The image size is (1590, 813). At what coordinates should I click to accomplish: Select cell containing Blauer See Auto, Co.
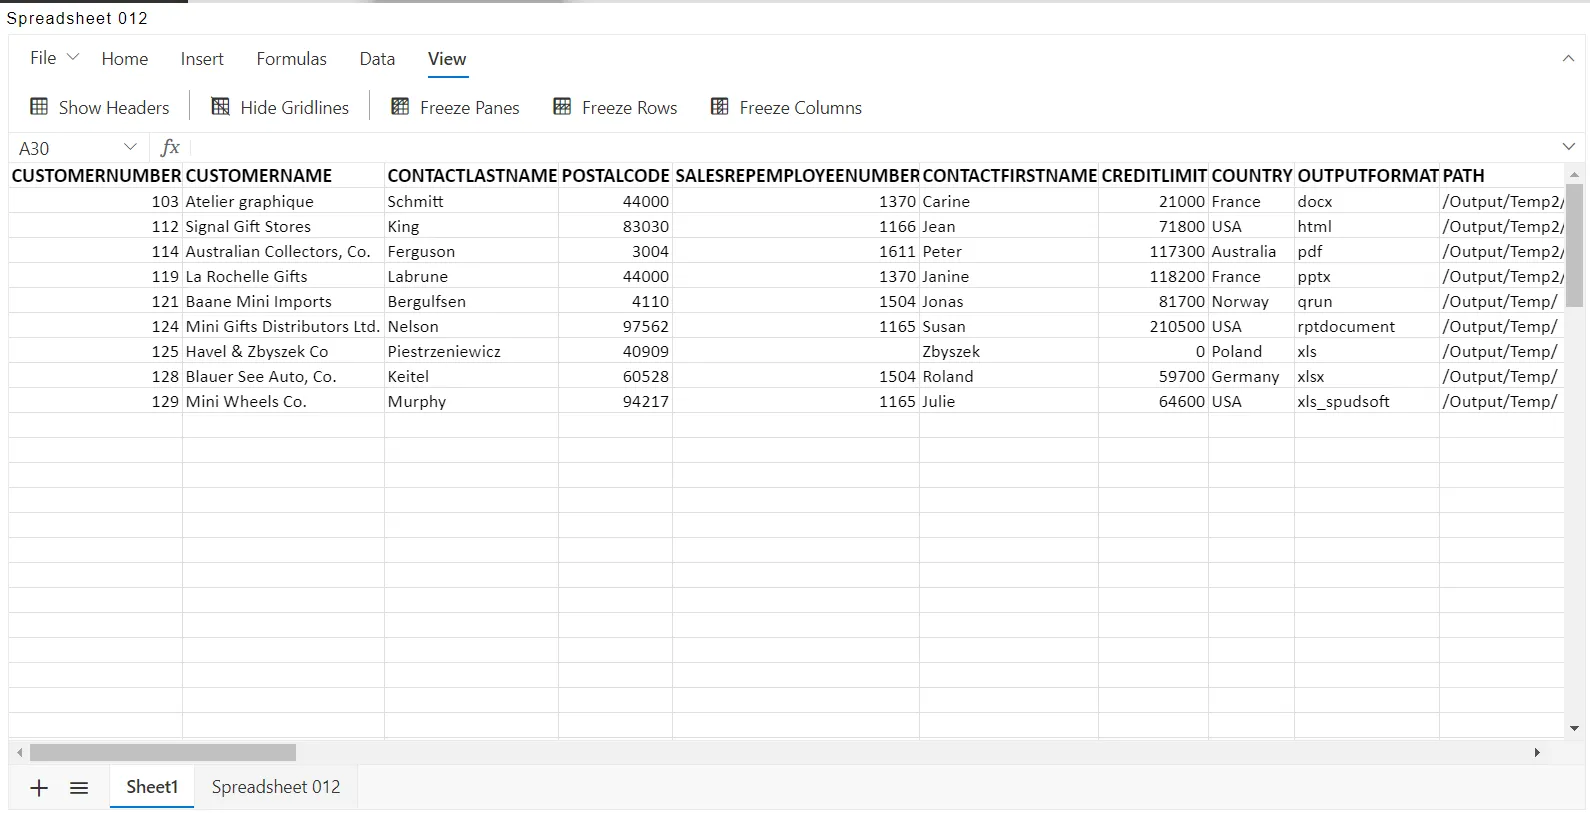coord(284,376)
